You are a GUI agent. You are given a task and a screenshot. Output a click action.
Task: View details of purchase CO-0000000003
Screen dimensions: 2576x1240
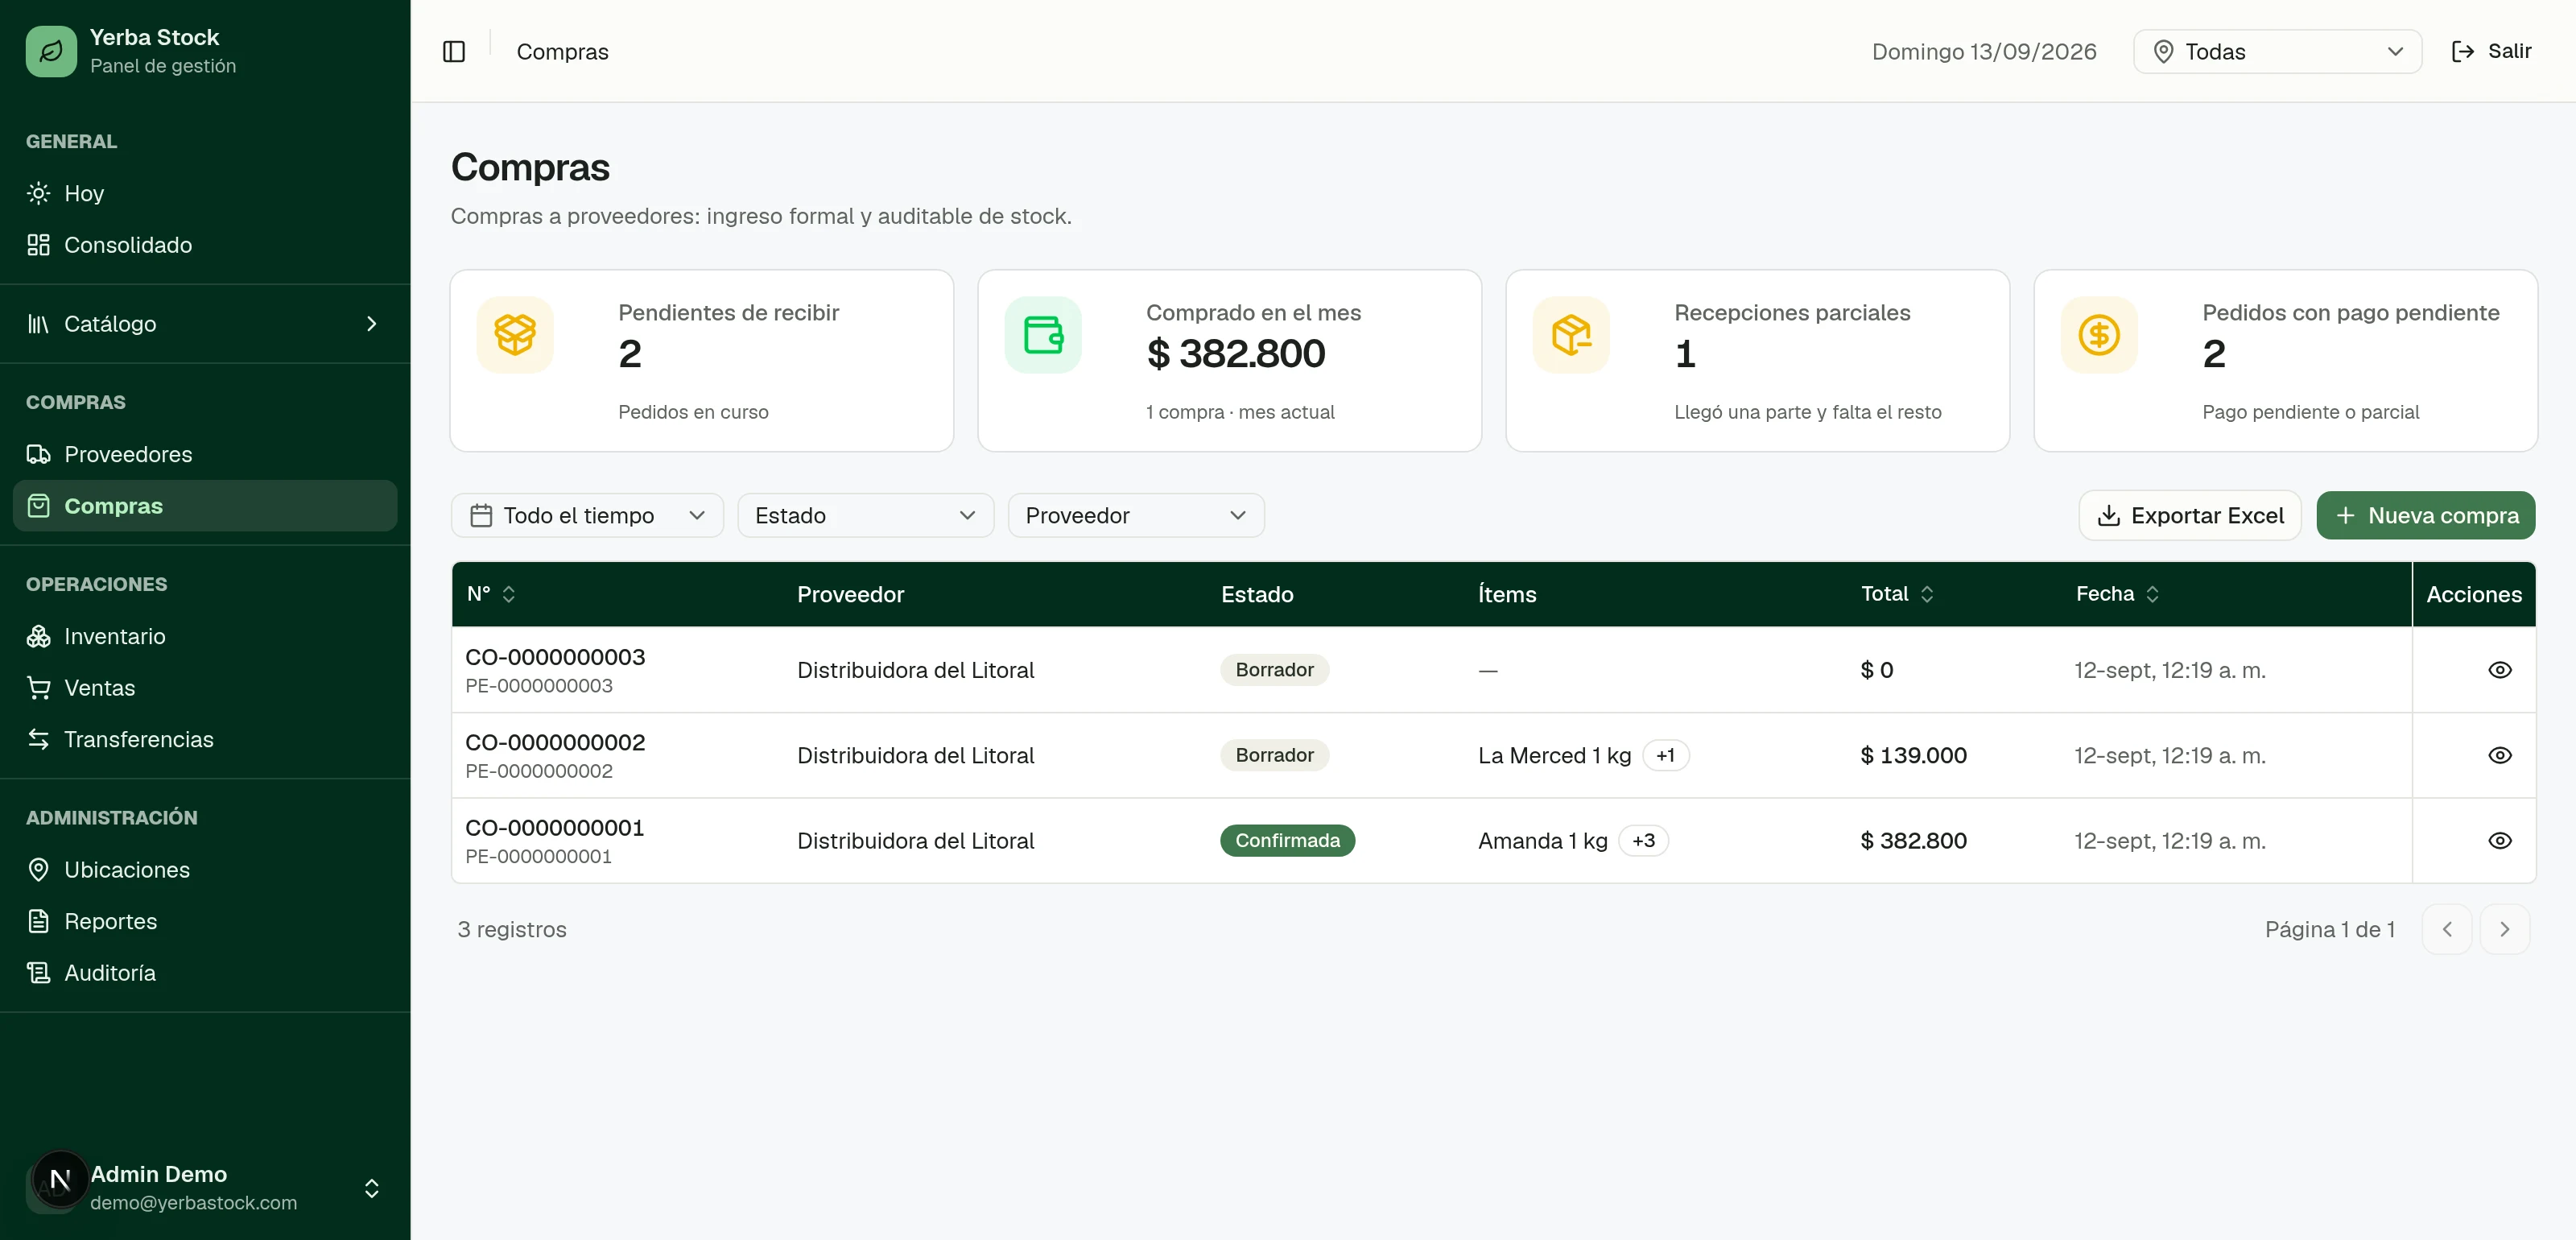coord(2499,670)
